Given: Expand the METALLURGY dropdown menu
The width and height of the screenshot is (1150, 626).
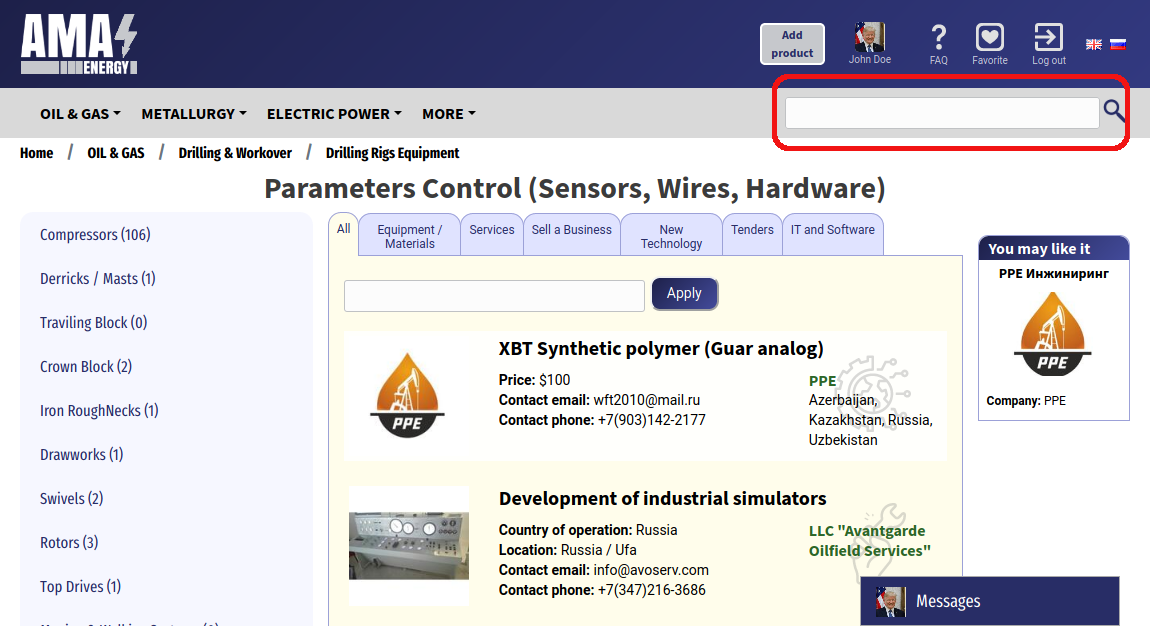Looking at the screenshot, I should click(x=194, y=114).
